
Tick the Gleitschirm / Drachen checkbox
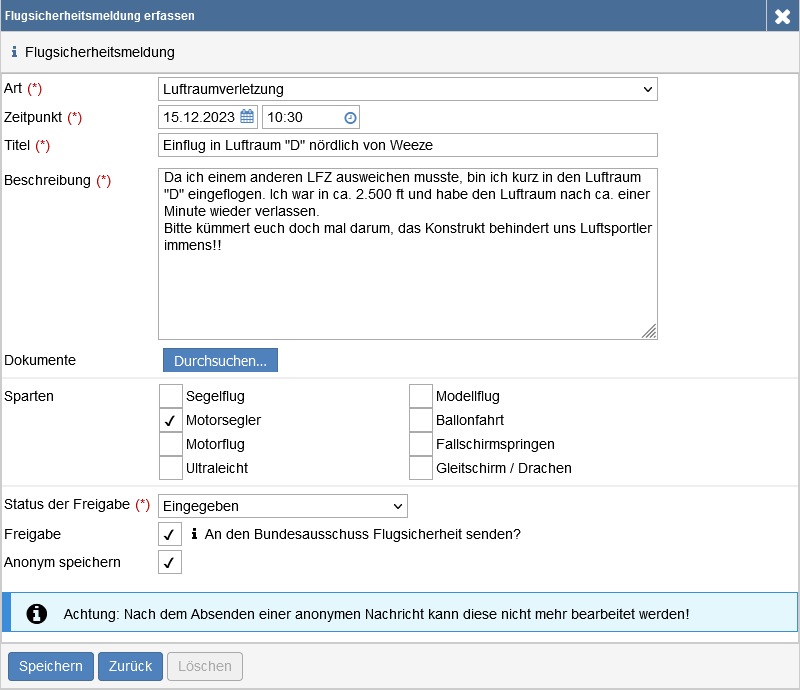click(421, 468)
